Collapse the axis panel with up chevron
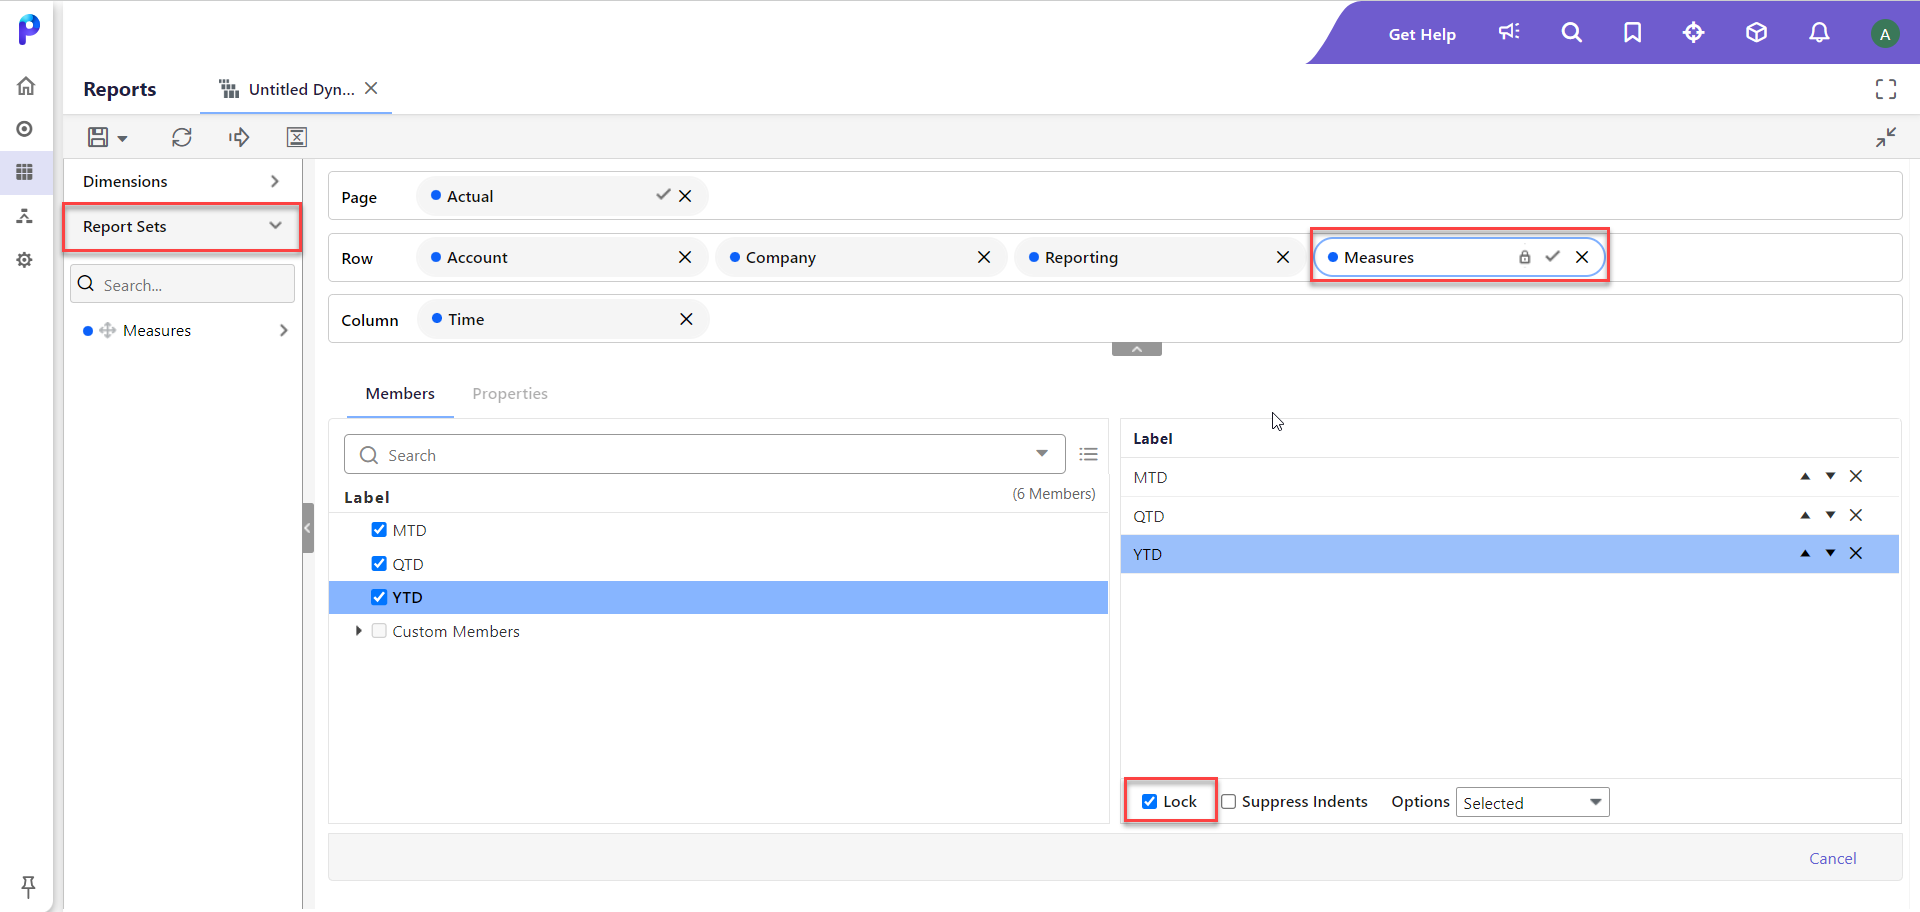Viewport: 1920px width, 912px height. [1137, 349]
